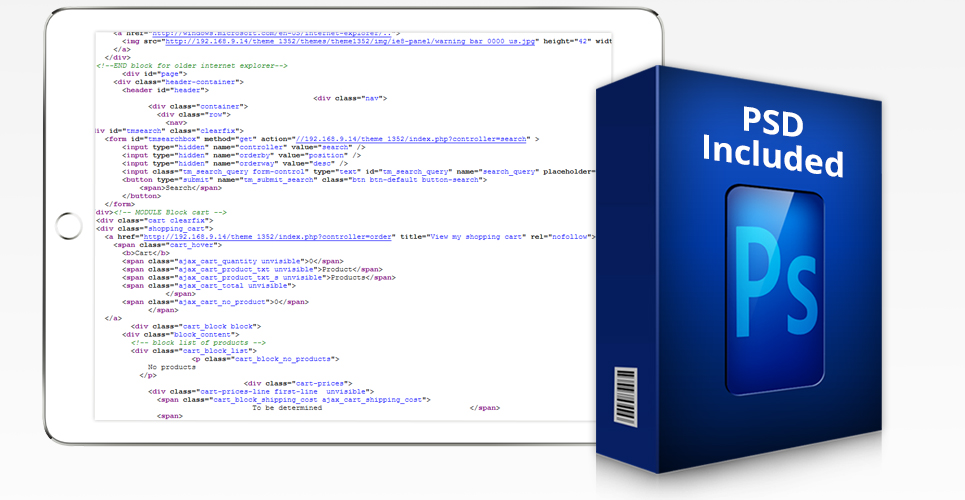Select the div class="nav" line
This screenshot has width=965, height=500.
tap(350, 98)
